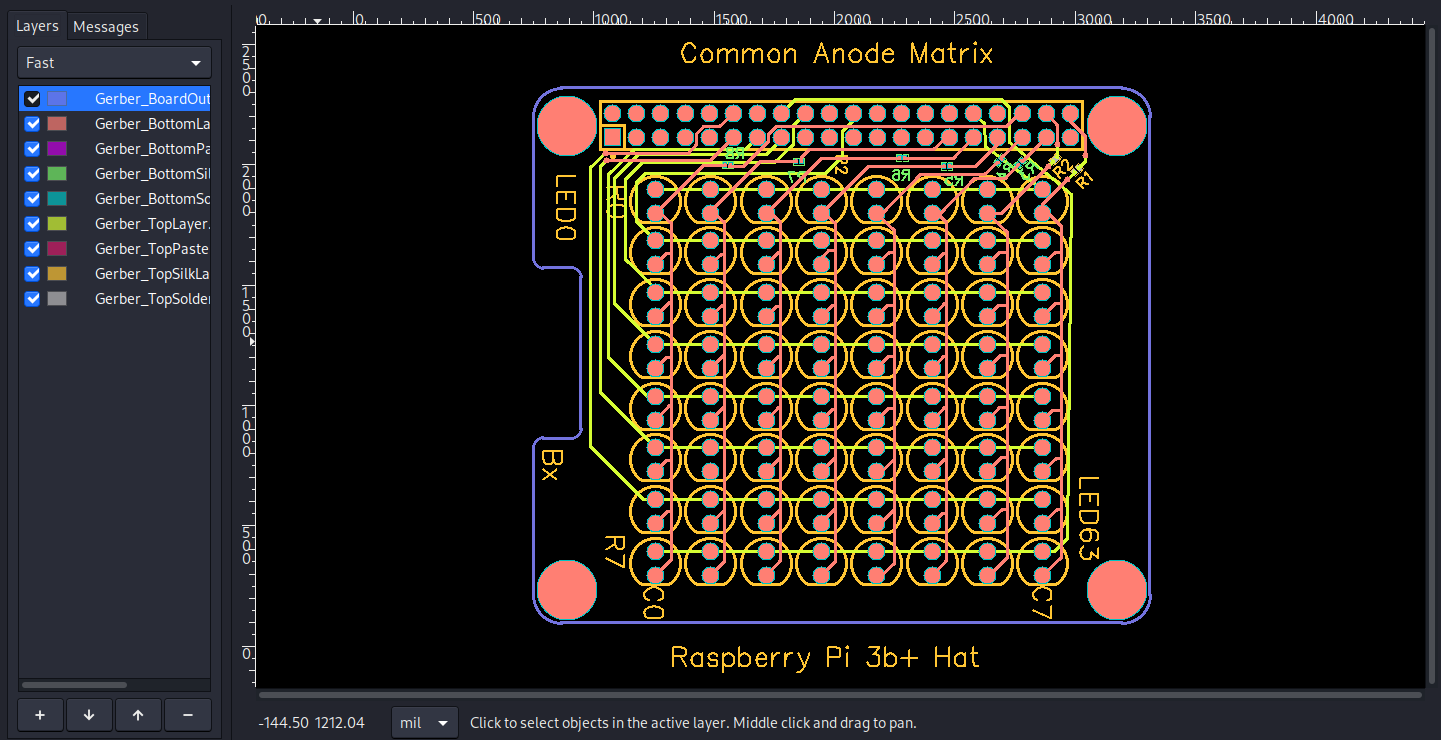Click the gray Gerber_TopSolder color swatch

pyautogui.click(x=57, y=299)
